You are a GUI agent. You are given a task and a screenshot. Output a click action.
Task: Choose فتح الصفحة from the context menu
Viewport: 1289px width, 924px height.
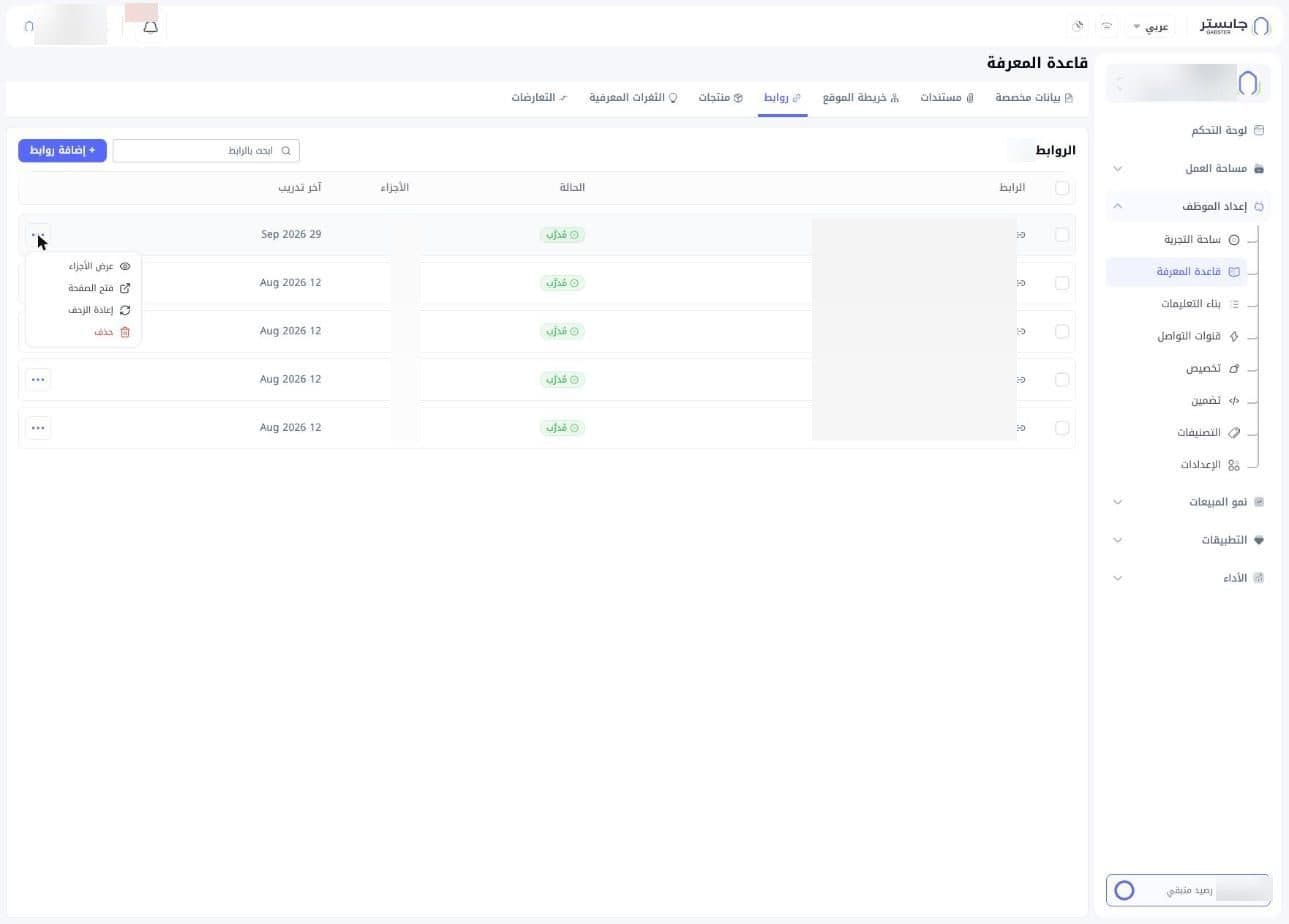[99, 288]
